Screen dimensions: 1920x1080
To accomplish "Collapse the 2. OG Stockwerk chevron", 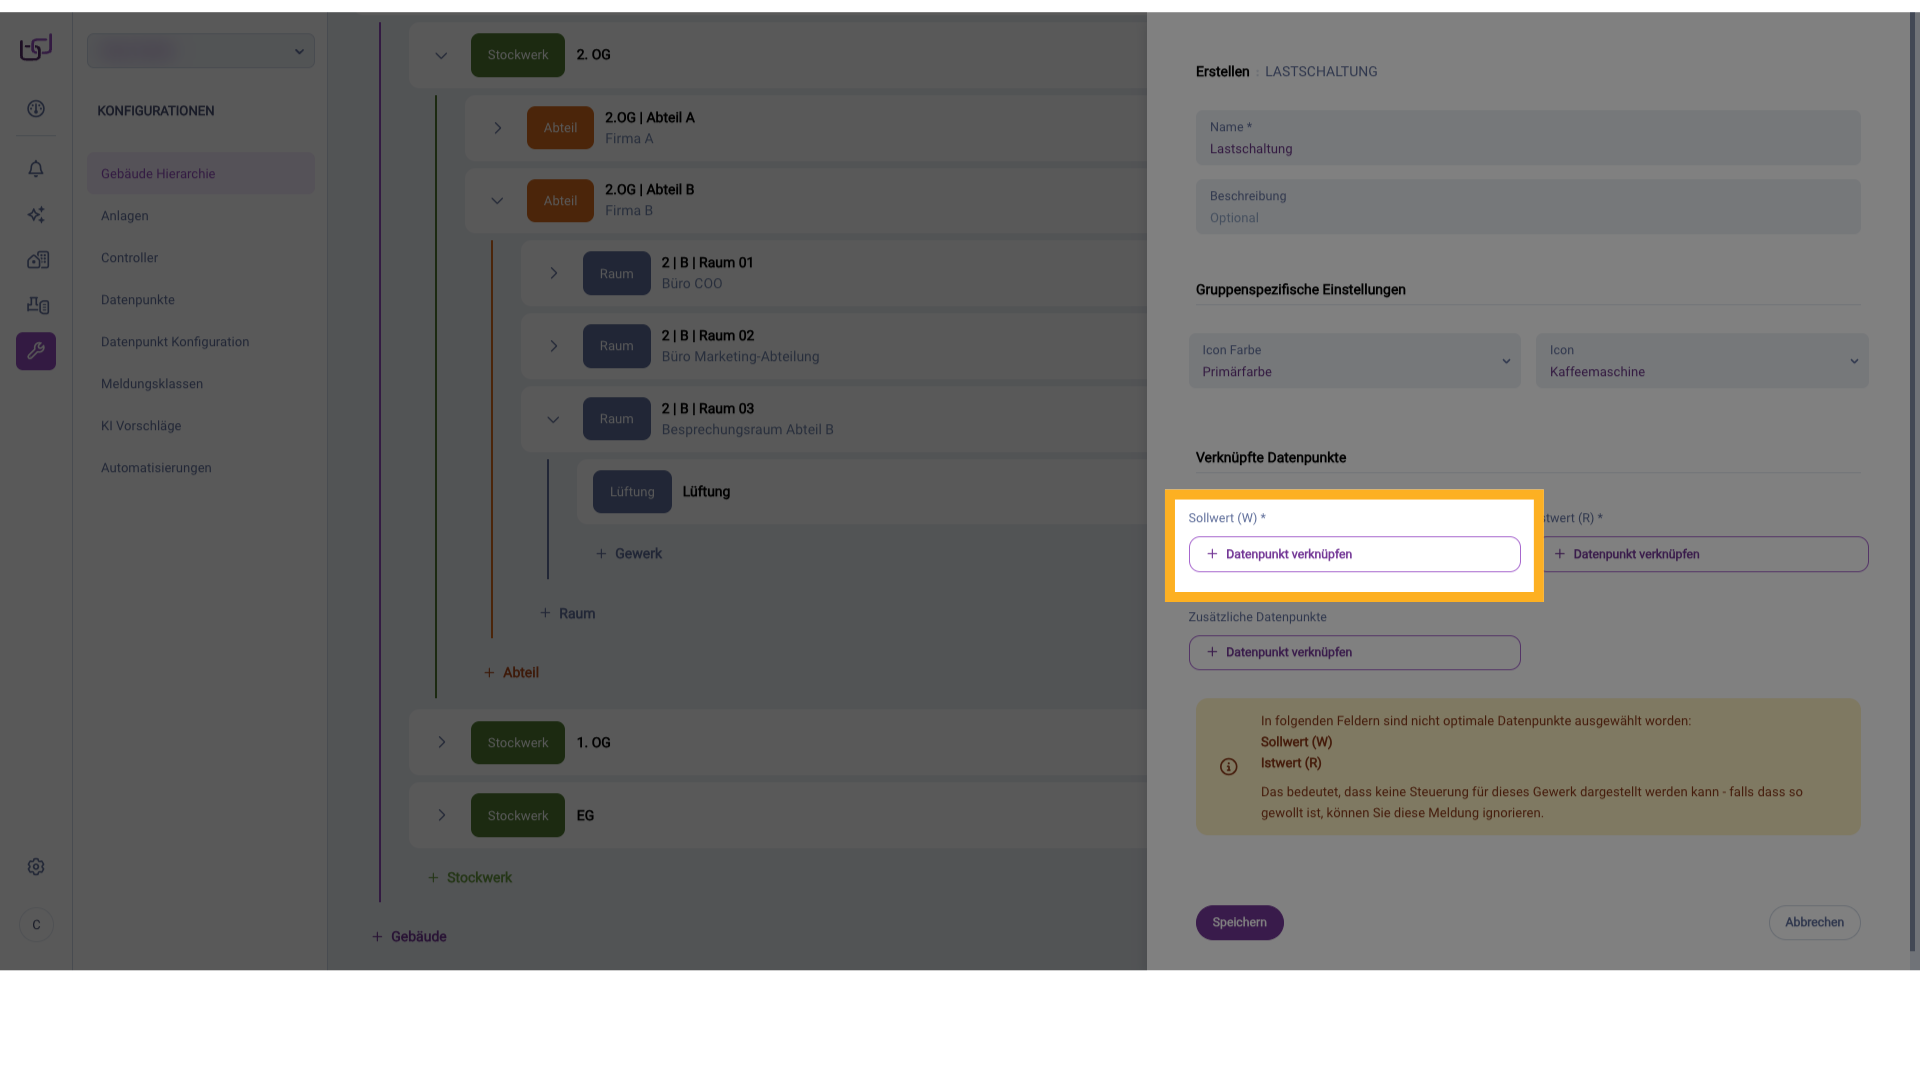I will [x=441, y=56].
